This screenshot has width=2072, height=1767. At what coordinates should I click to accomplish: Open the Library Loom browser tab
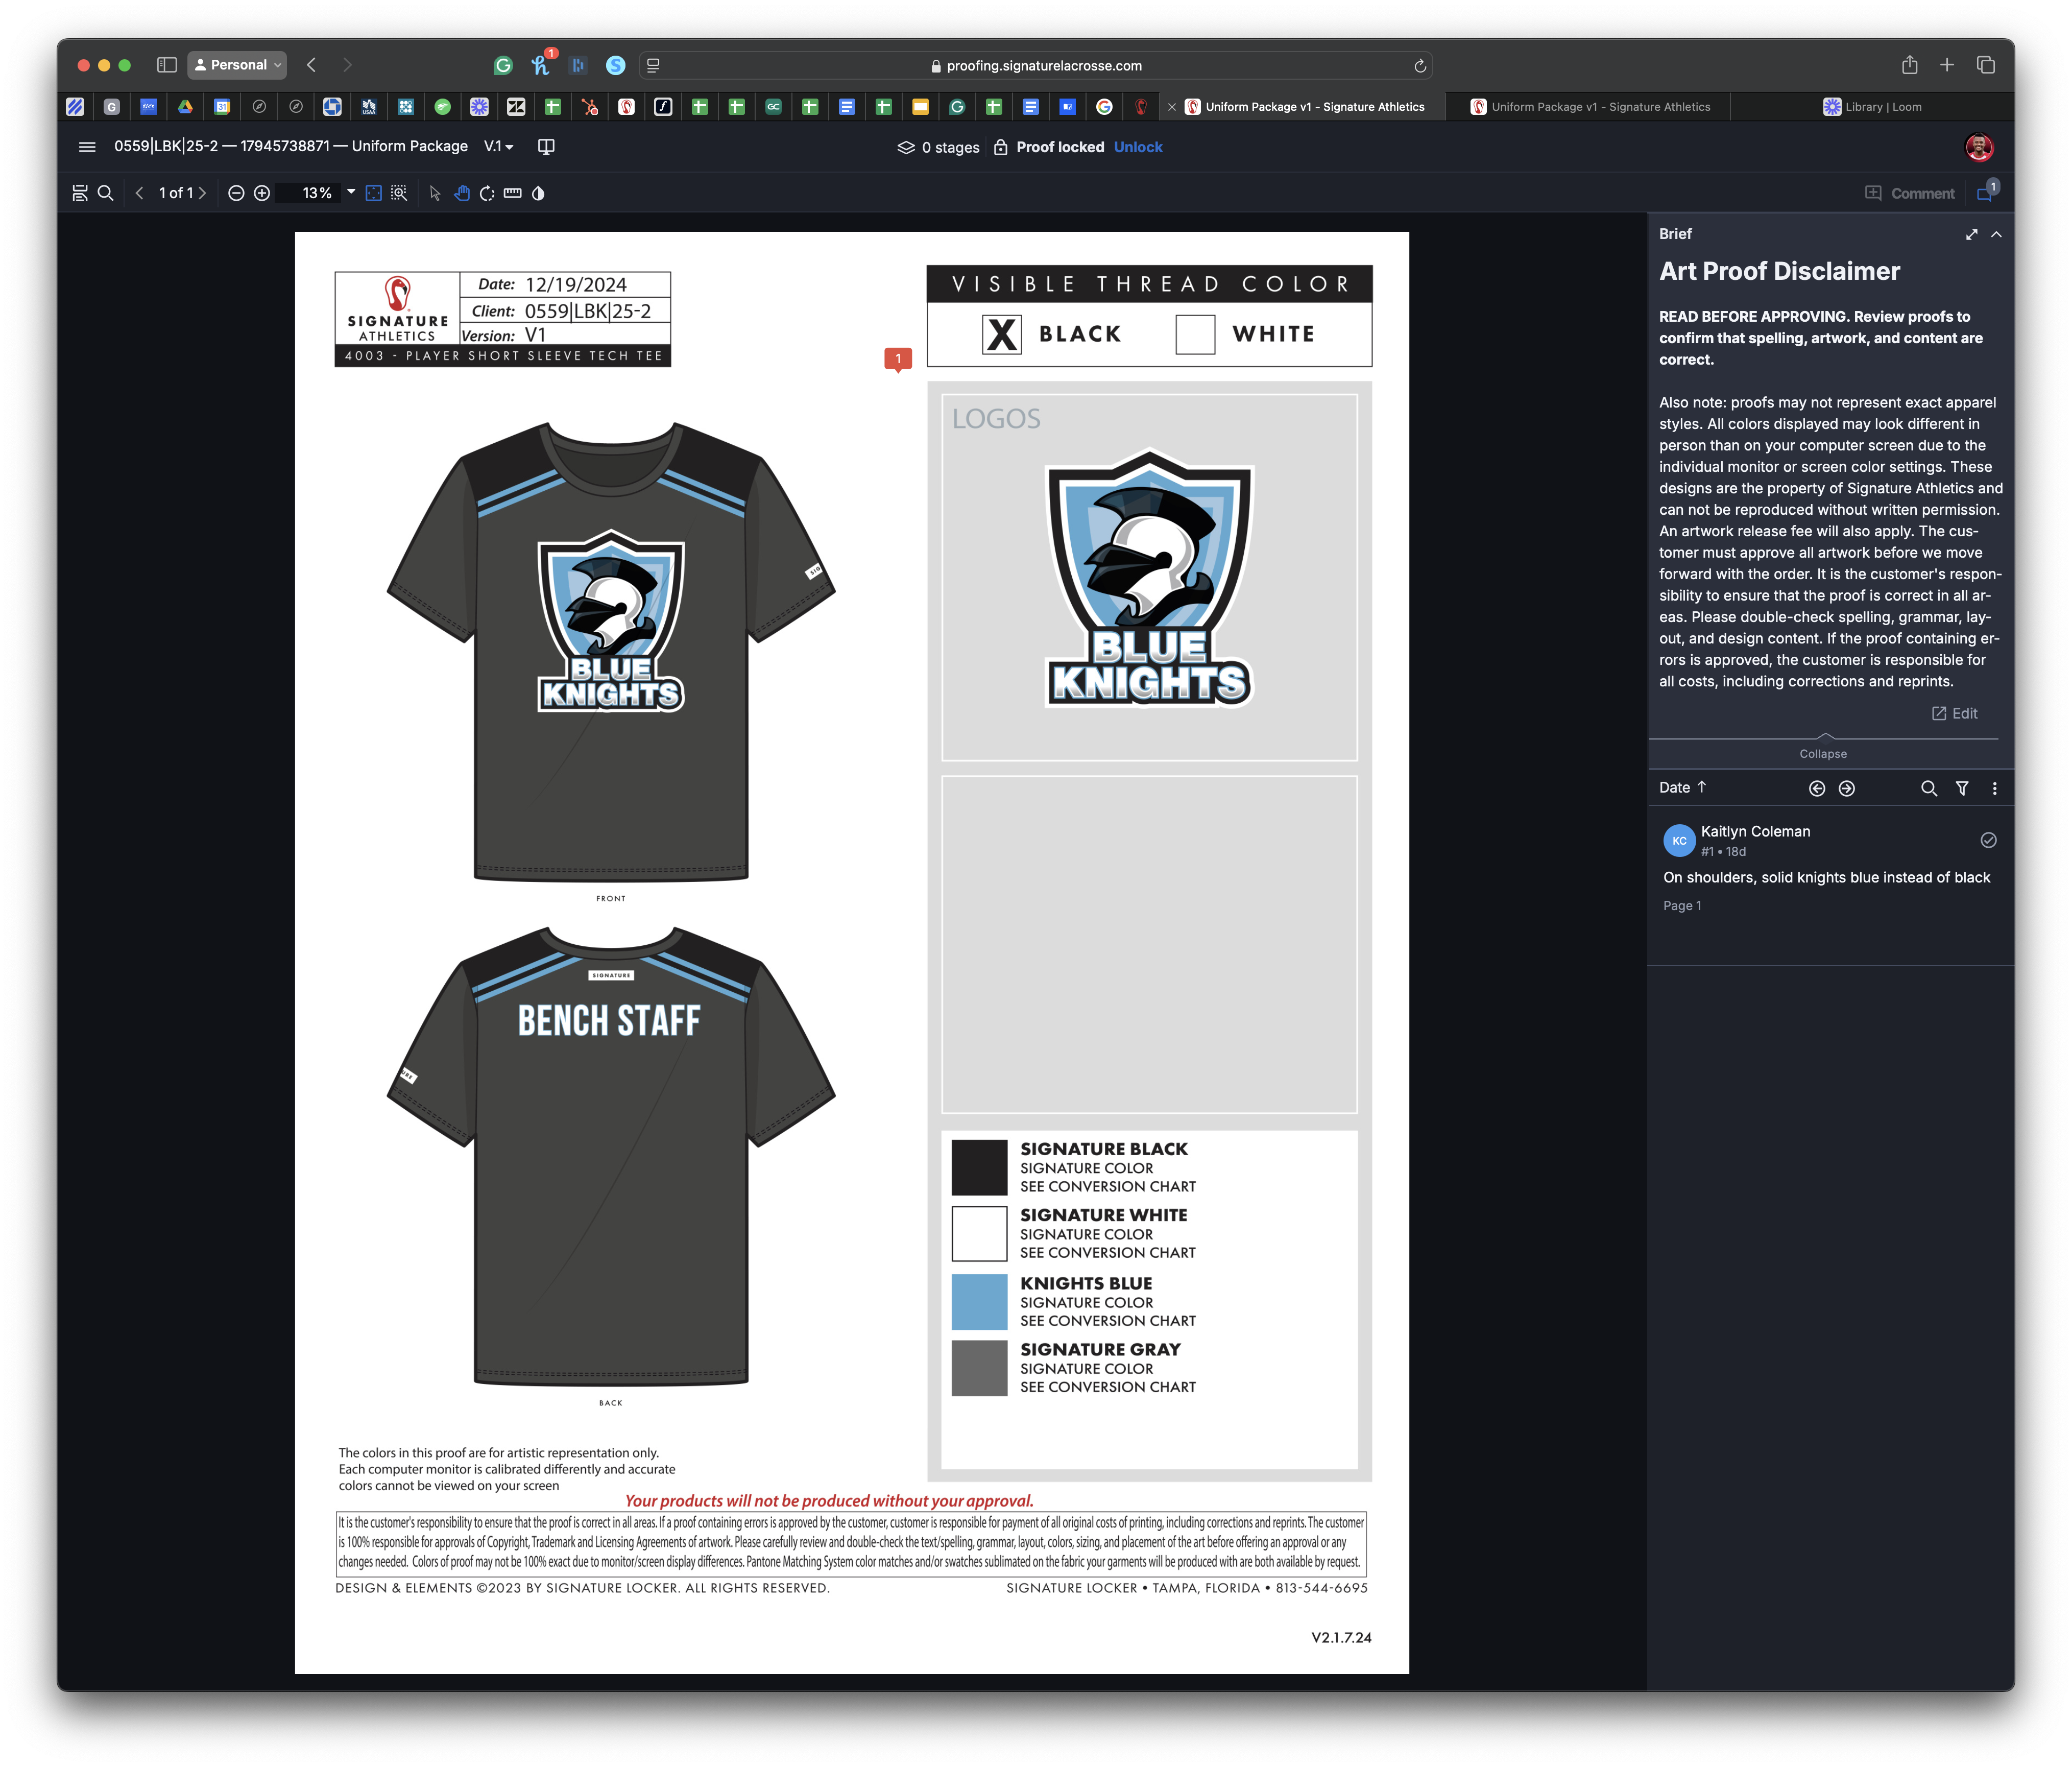pos(1872,107)
